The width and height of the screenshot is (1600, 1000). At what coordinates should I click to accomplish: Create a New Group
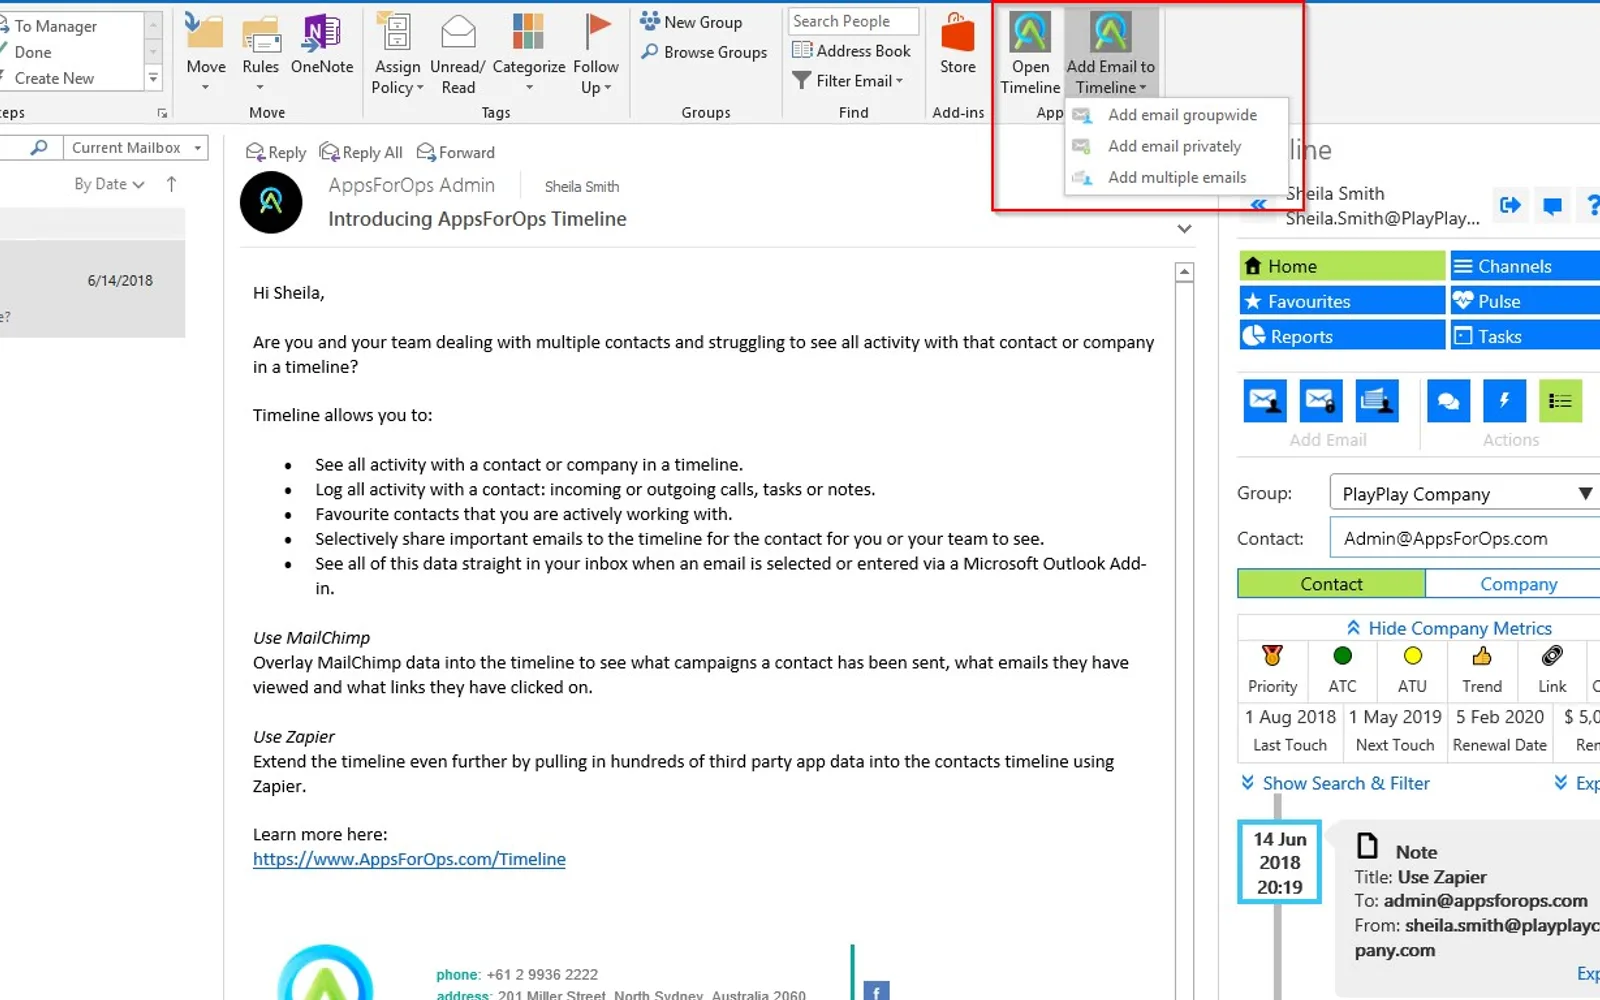pos(691,22)
